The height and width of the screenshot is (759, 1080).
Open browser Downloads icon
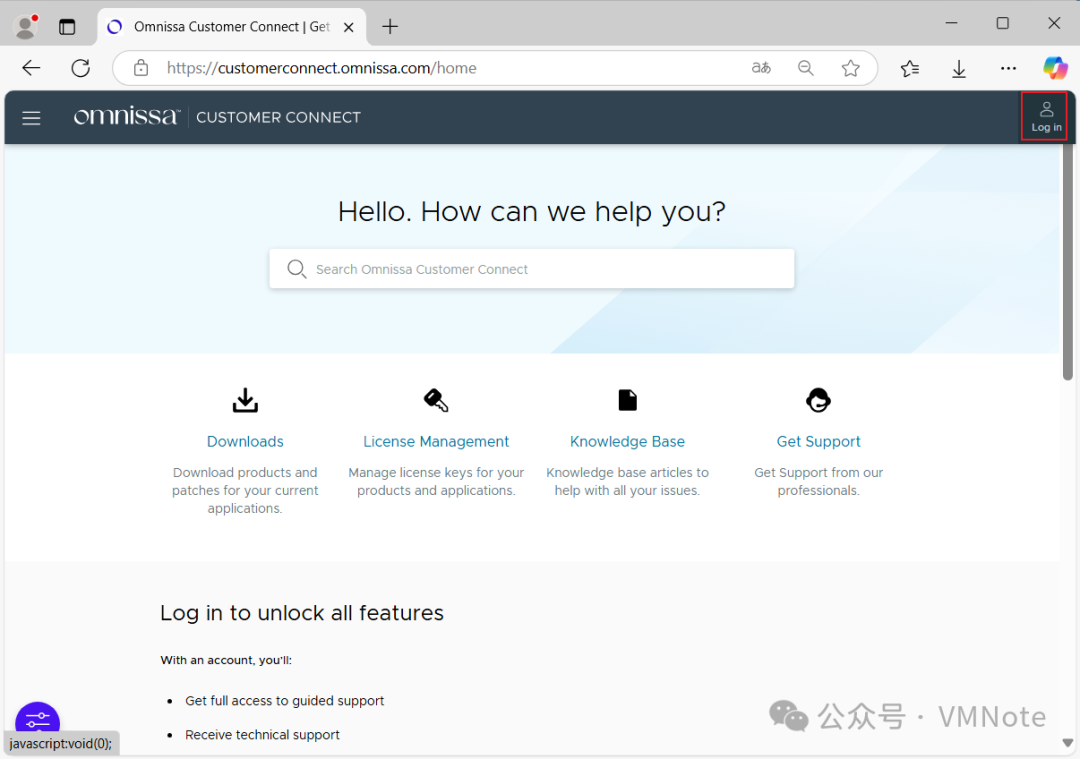click(959, 67)
